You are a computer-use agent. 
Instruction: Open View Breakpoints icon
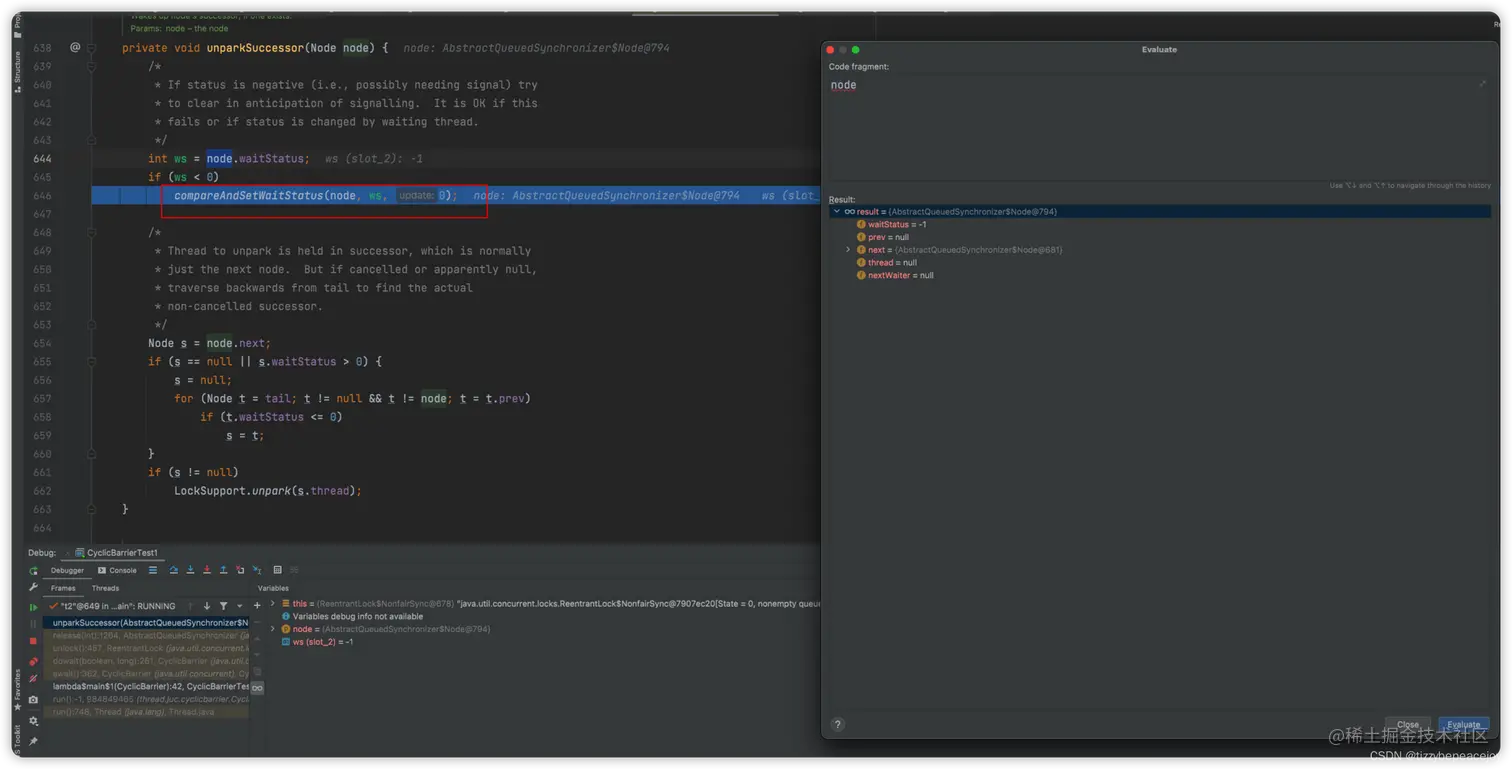click(33, 661)
